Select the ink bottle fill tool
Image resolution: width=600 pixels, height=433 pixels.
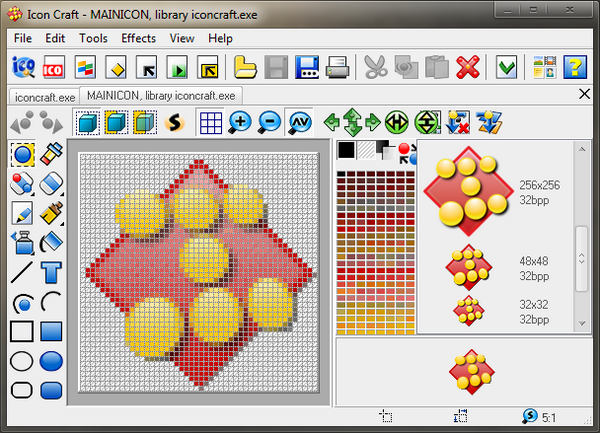click(23, 243)
